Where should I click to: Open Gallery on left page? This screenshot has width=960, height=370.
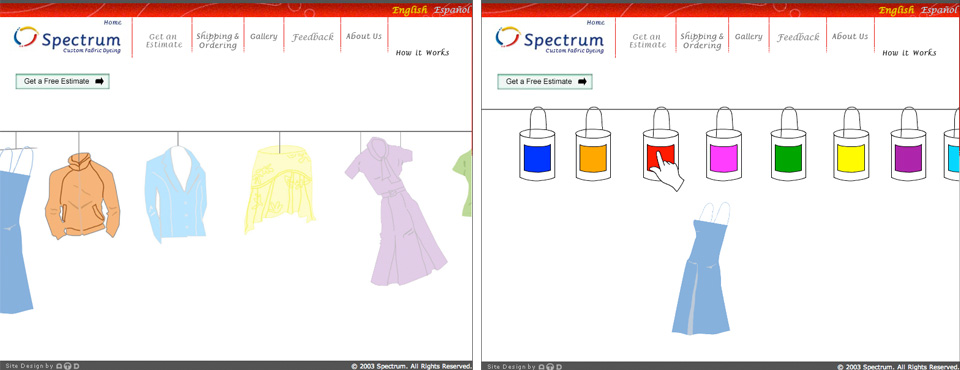coord(264,37)
